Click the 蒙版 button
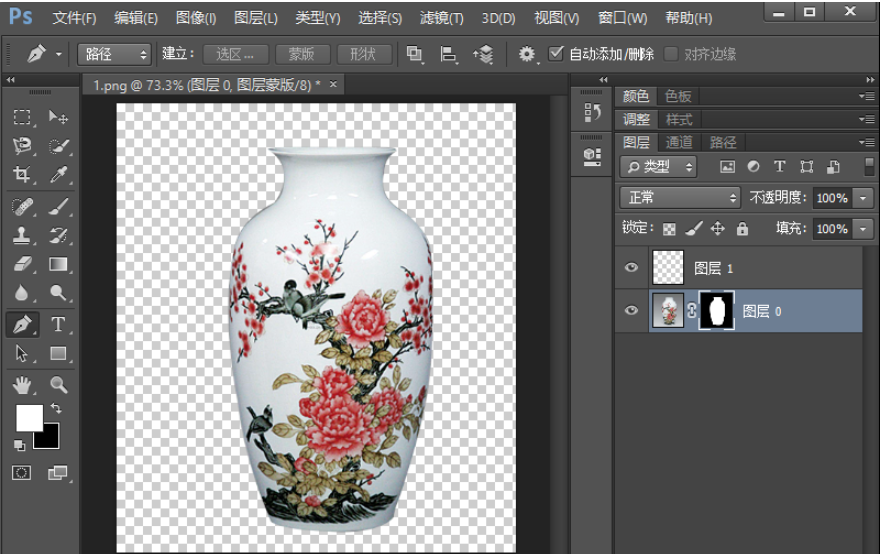Viewport: 880px width, 554px height. [301, 54]
